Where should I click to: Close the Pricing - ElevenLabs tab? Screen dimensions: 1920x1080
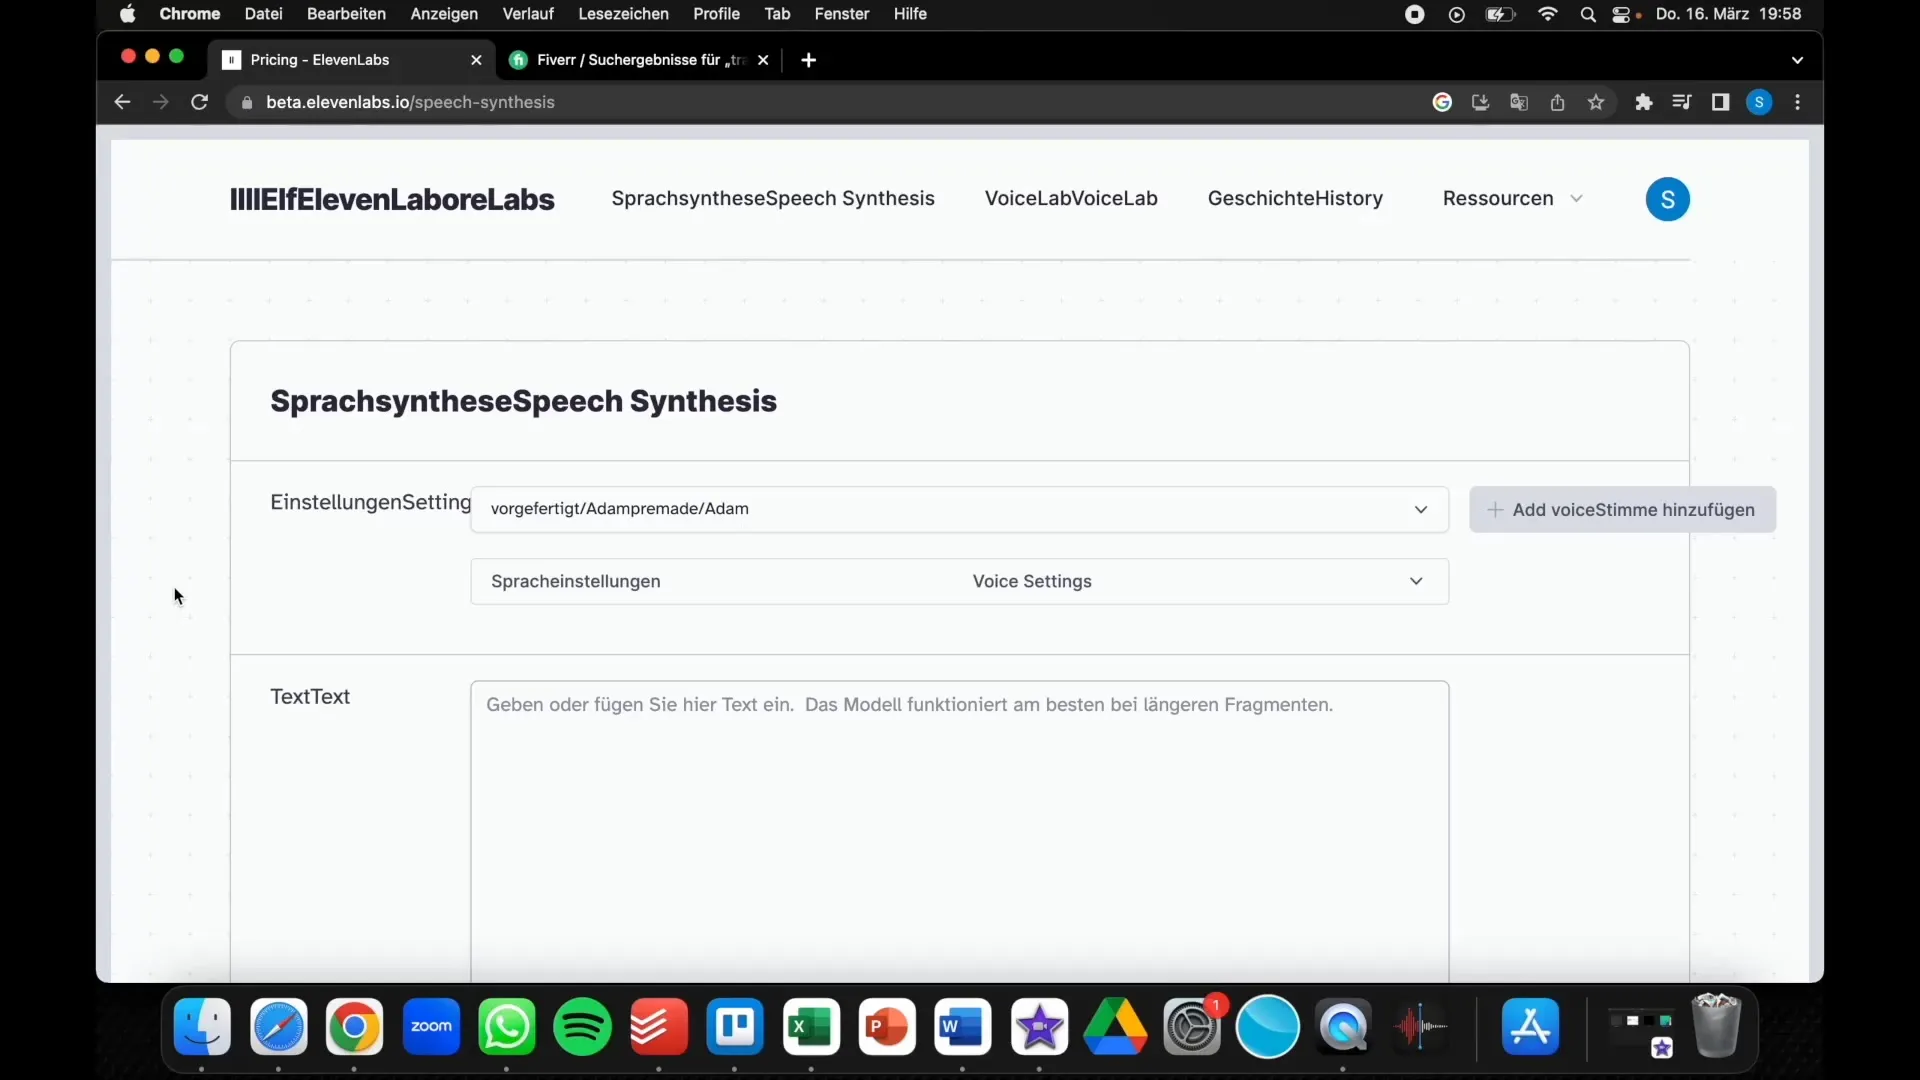coord(476,60)
